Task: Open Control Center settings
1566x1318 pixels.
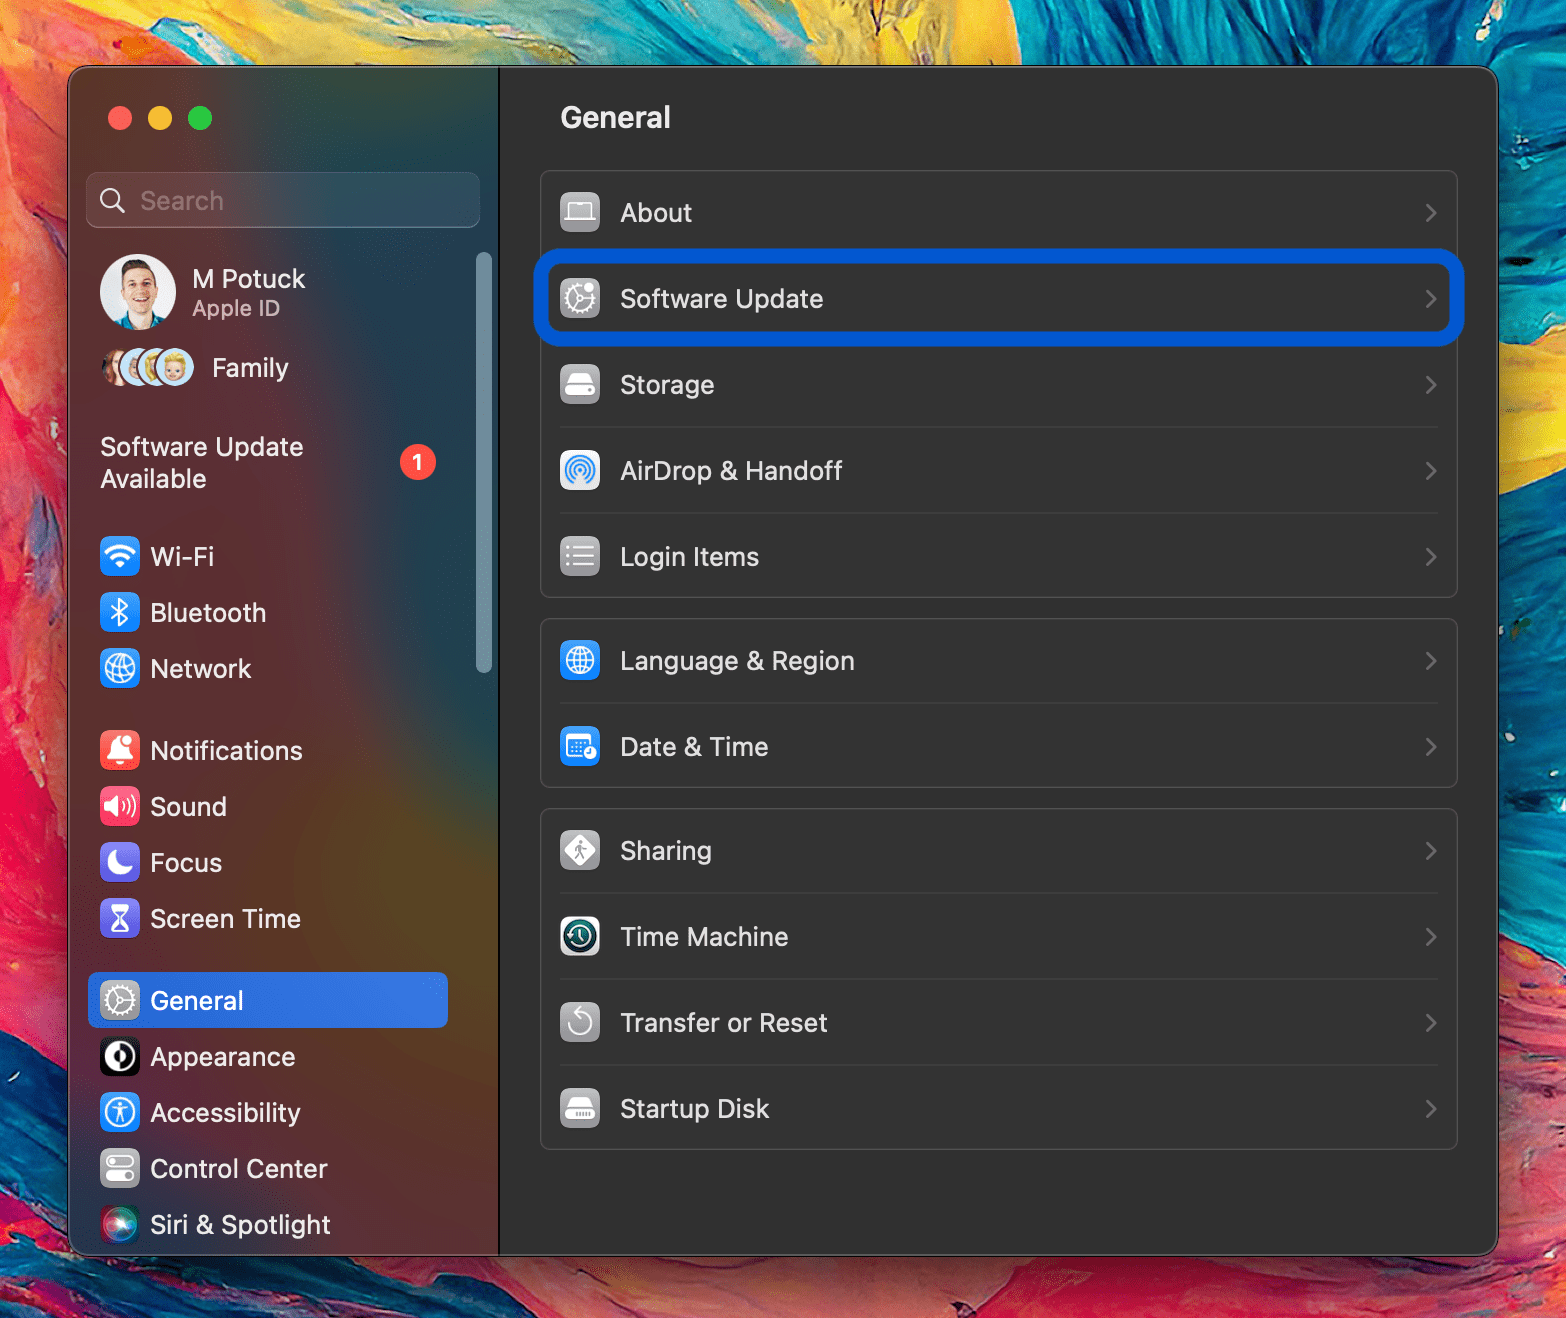Action: click(x=238, y=1168)
